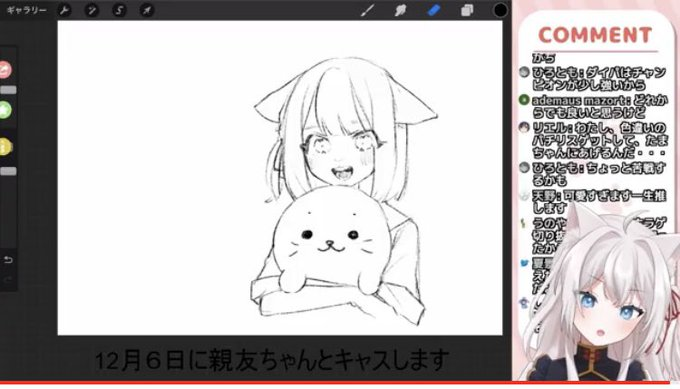Viewport: 680px width, 389px height.
Task: Click the pink circle arrow icon
Action: point(5,70)
